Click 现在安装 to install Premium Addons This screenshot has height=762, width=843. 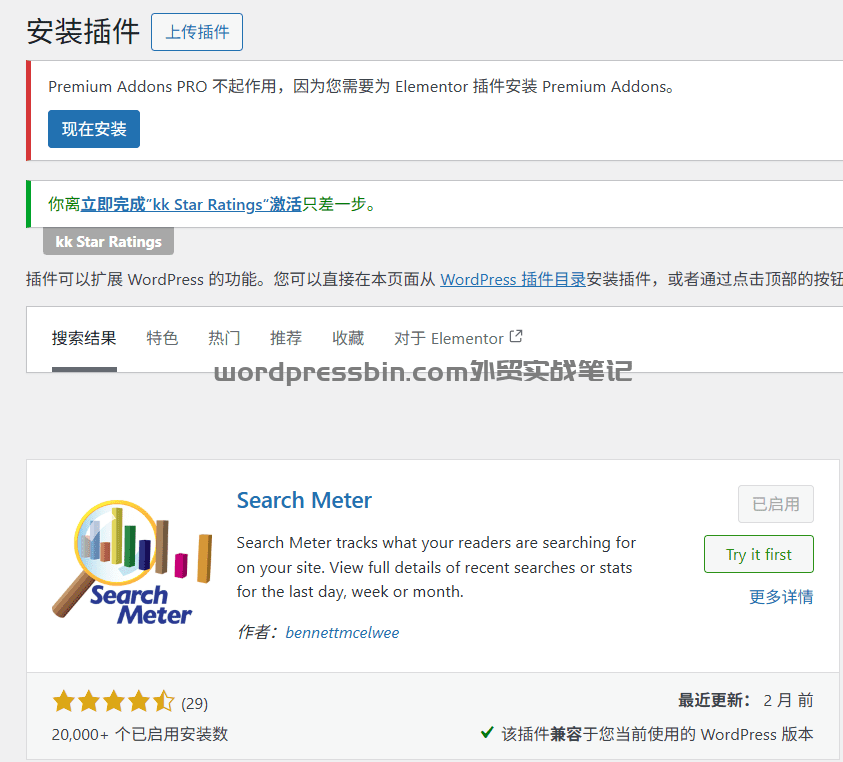coord(93,128)
